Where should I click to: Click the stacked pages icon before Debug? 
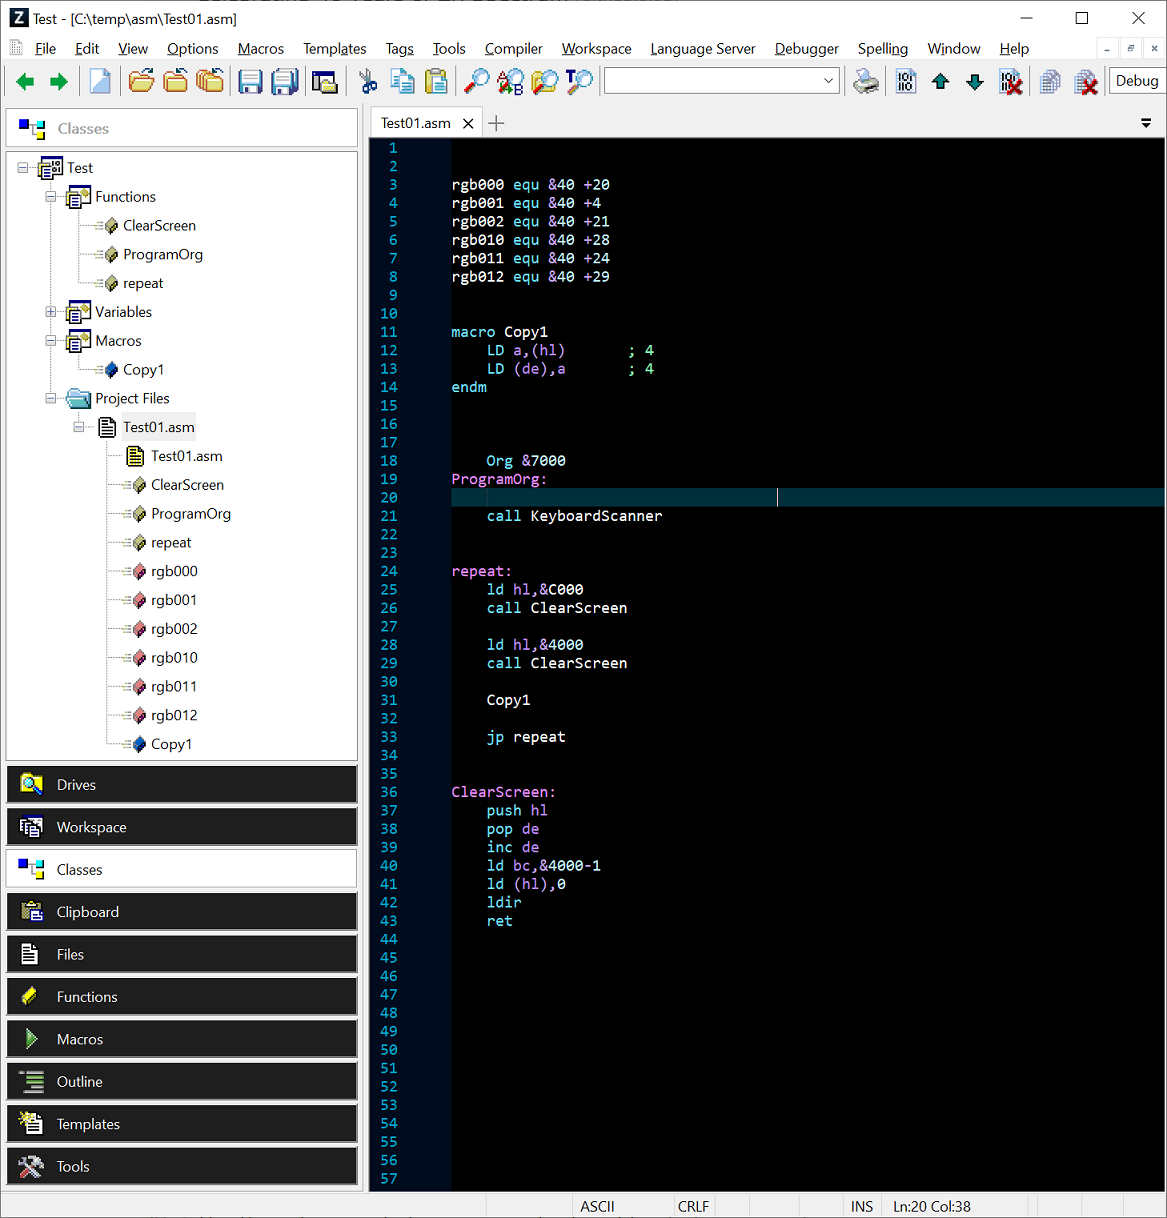tap(1050, 82)
